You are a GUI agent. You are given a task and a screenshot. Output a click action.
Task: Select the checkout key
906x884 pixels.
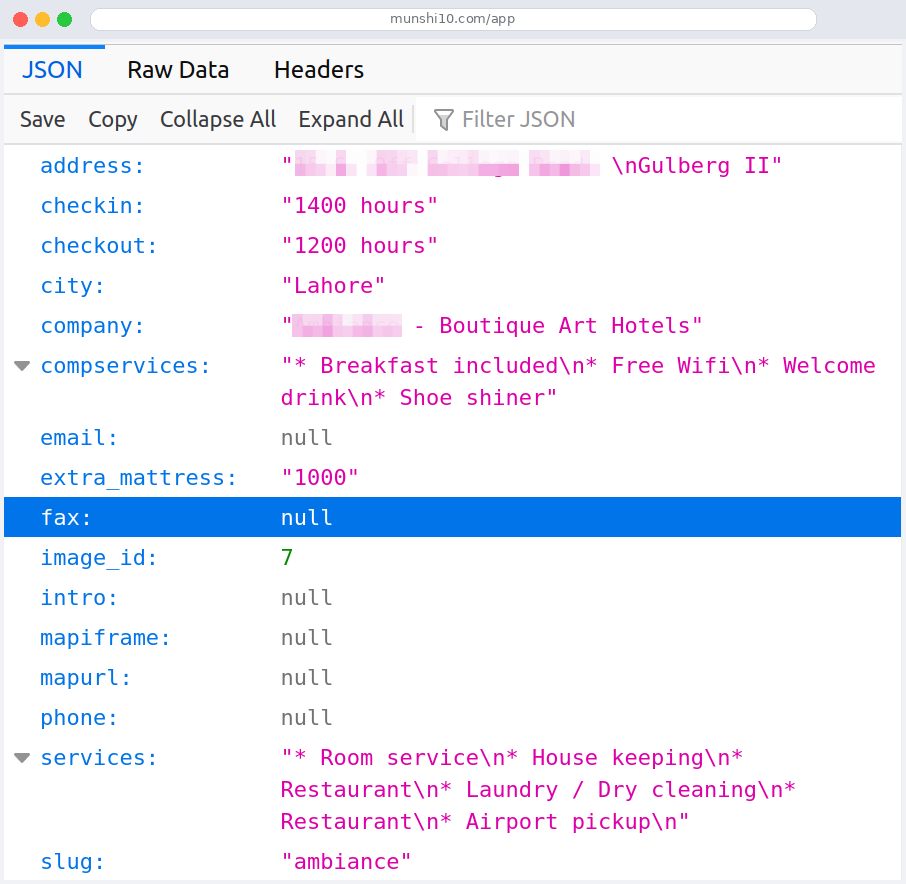99,246
